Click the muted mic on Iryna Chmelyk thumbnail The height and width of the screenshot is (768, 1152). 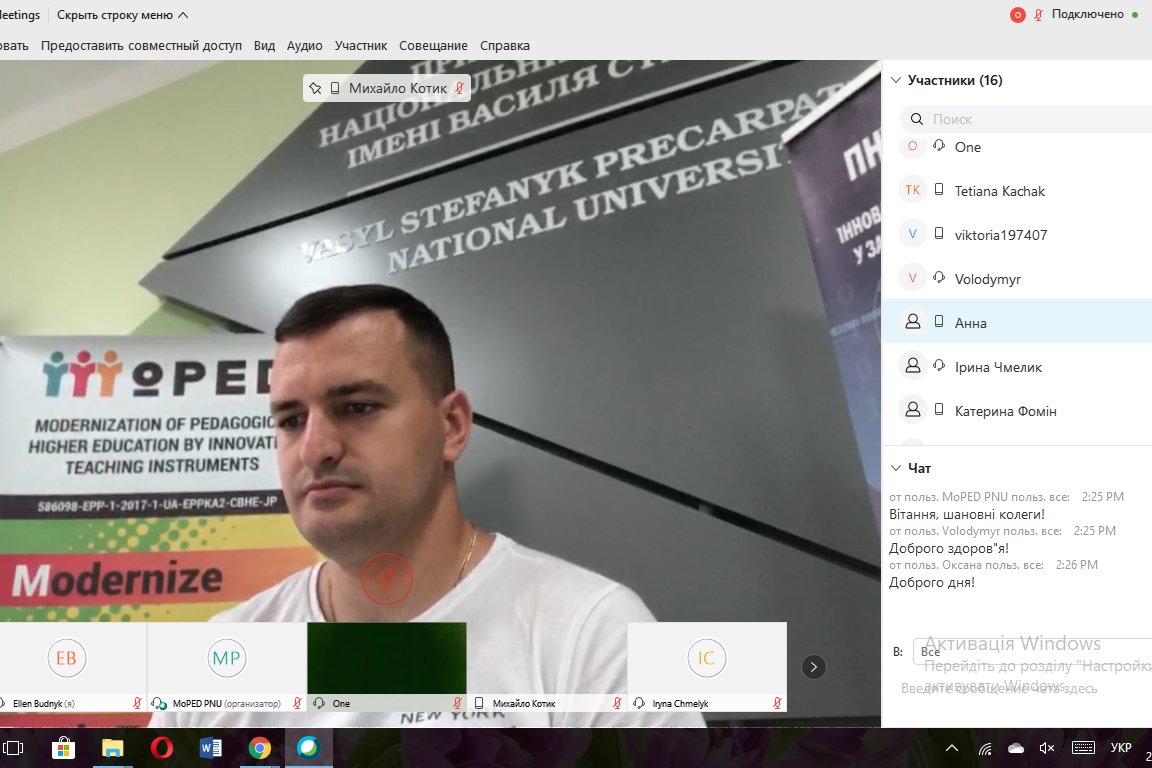point(778,703)
